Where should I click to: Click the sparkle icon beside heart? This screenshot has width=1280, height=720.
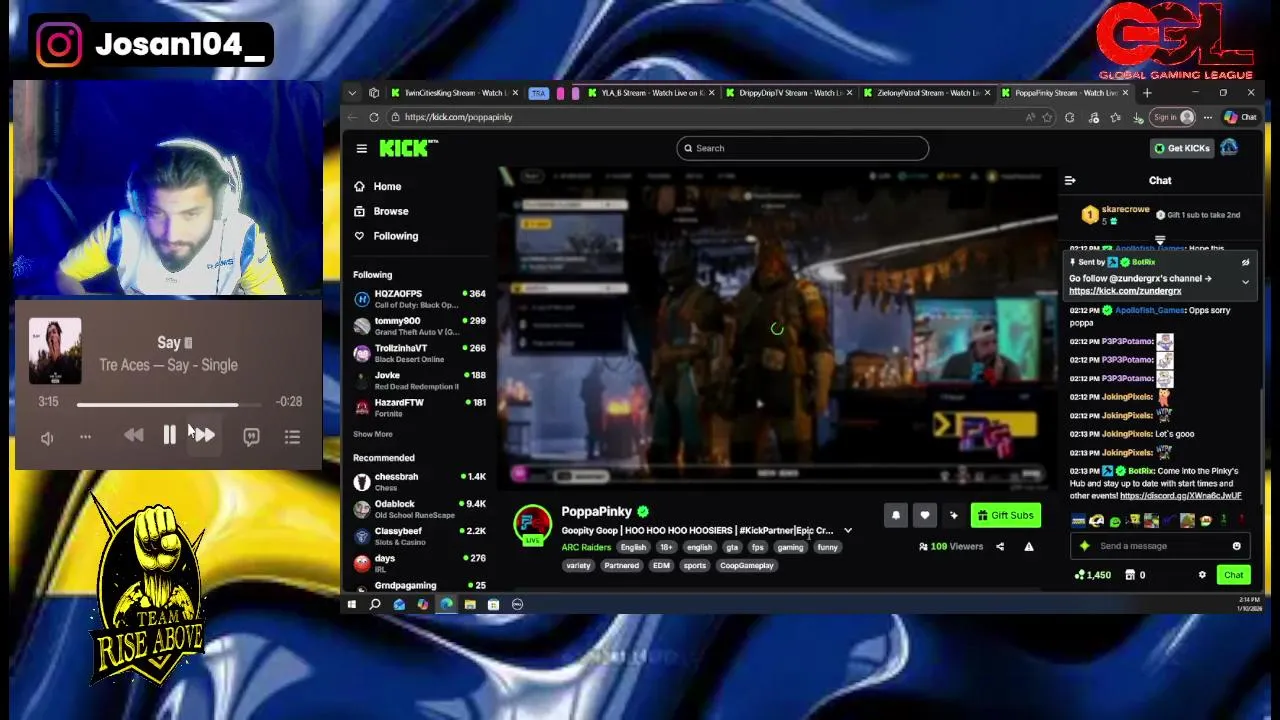(x=954, y=516)
